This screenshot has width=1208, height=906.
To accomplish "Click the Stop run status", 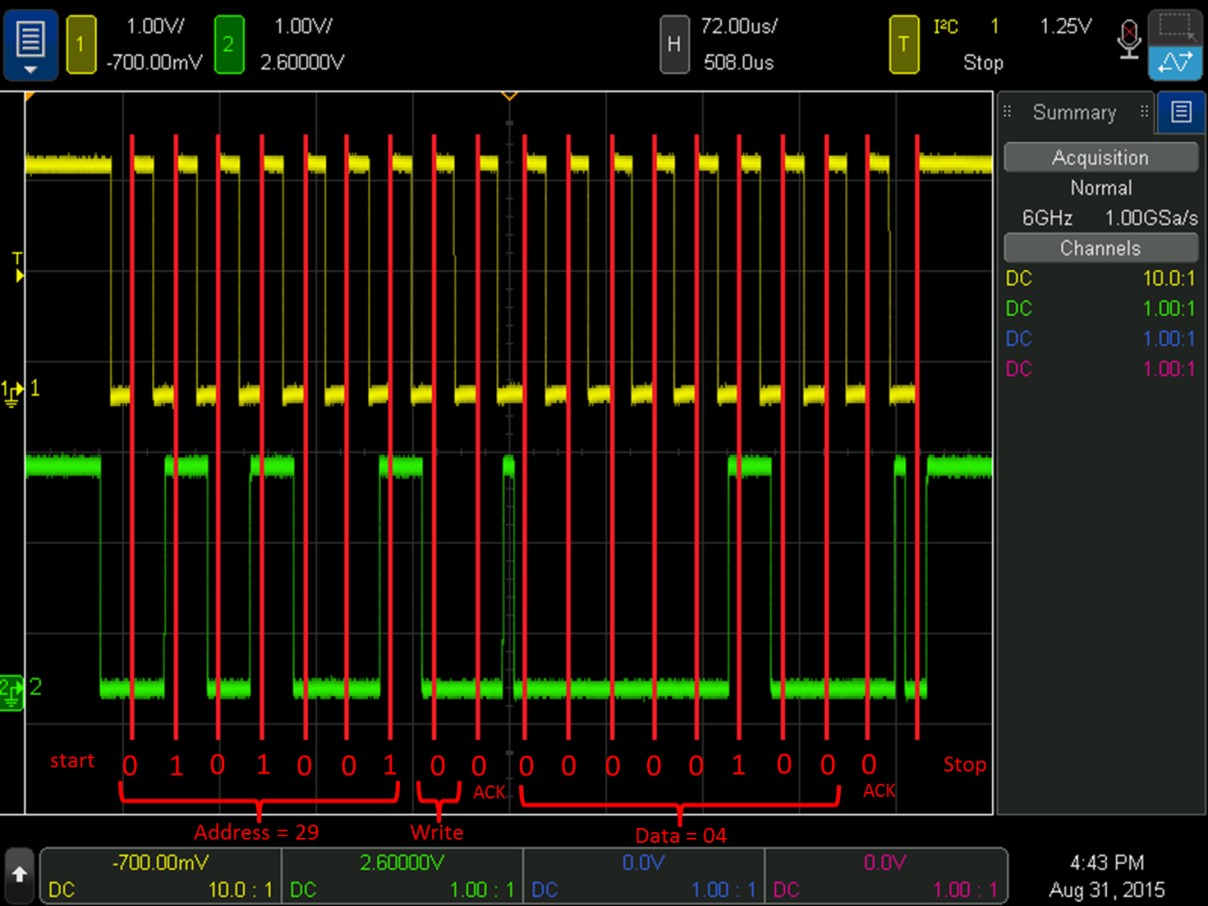I will 982,62.
